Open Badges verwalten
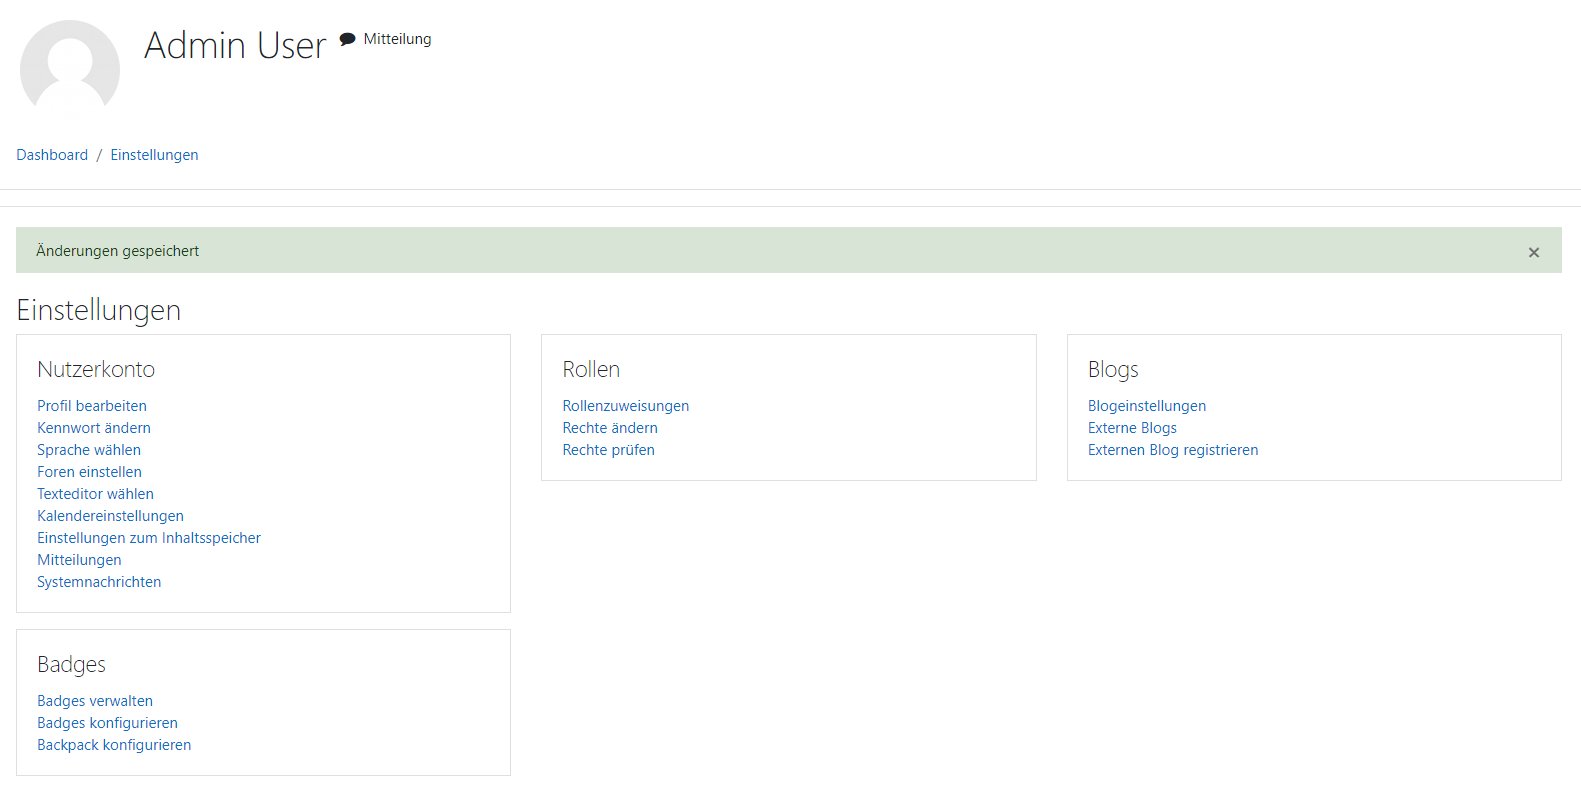The image size is (1581, 788). 95,701
